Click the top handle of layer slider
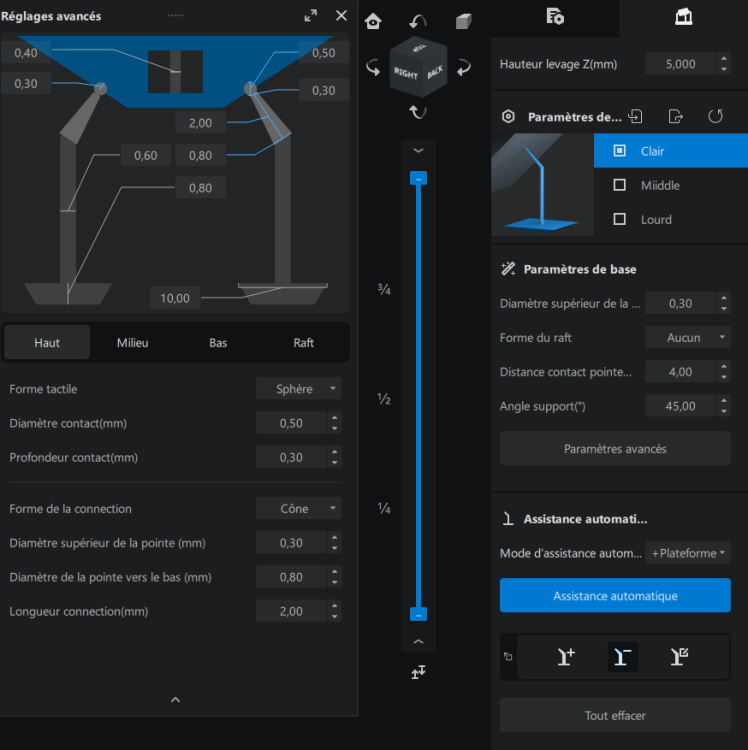 pos(418,178)
